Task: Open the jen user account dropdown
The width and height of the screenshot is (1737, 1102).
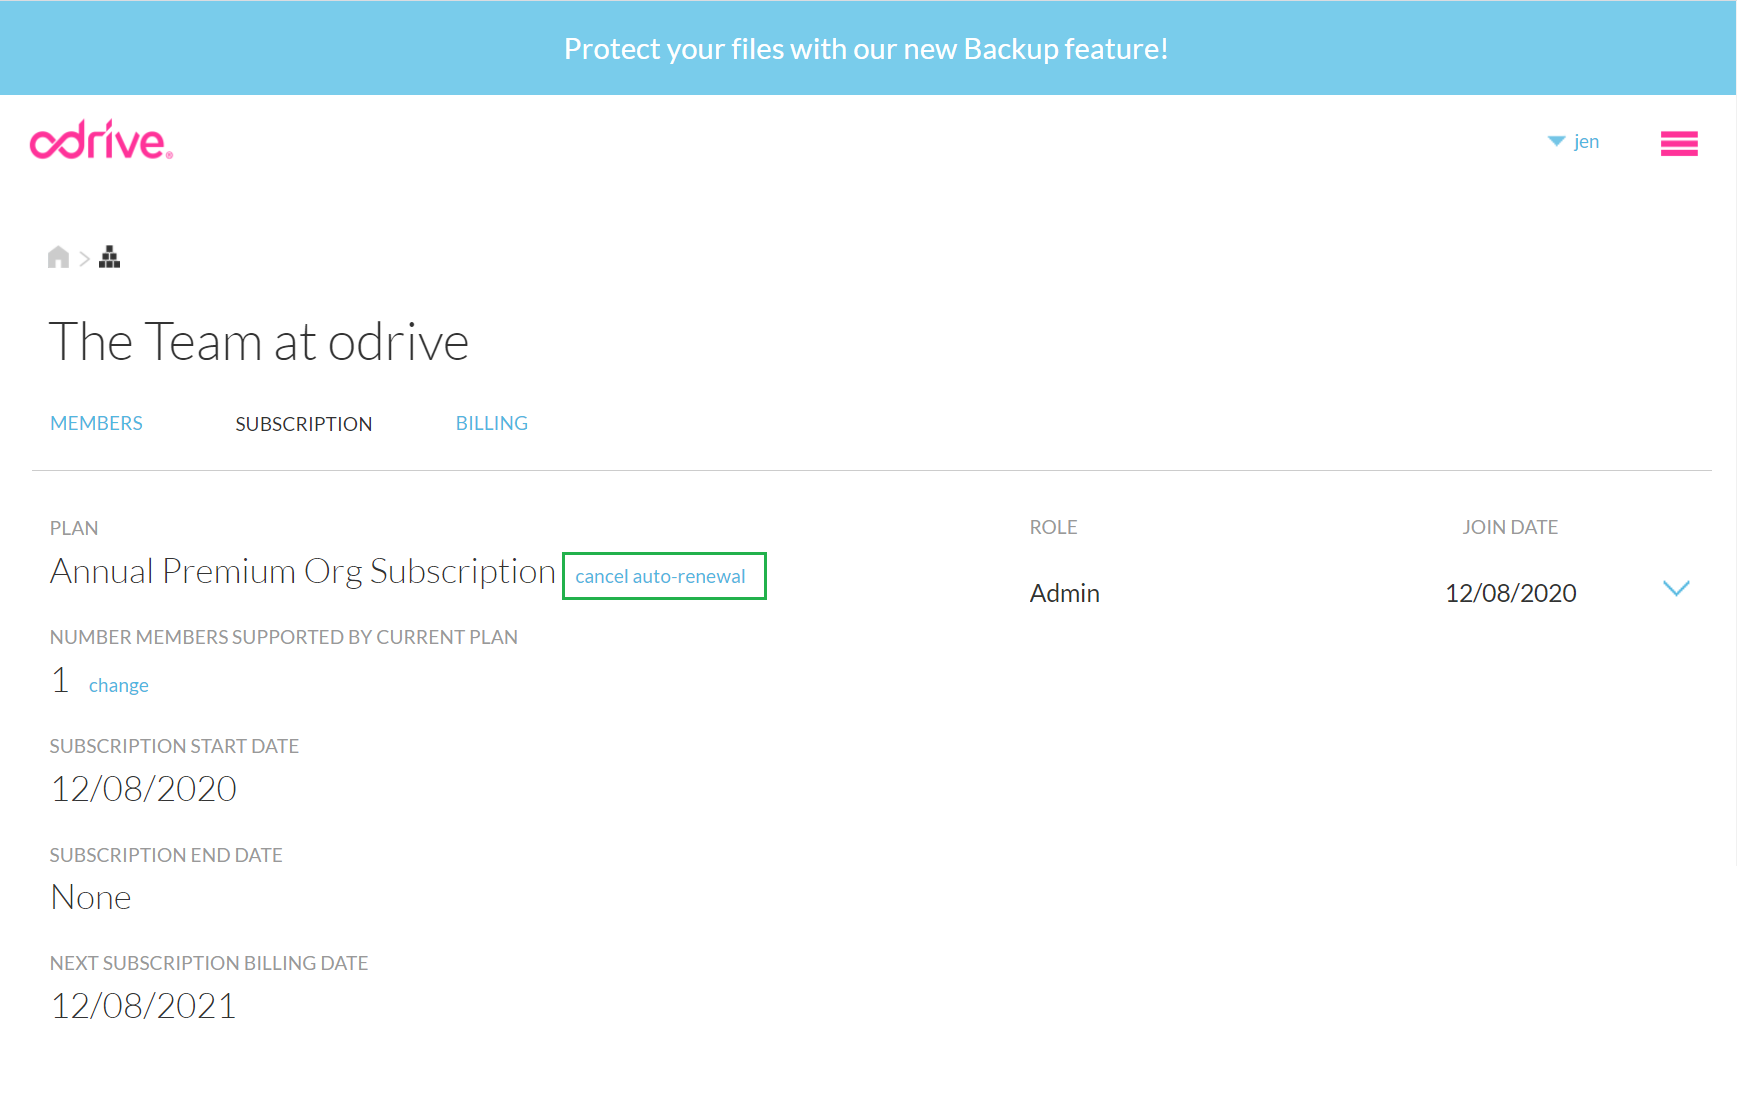Action: [x=1574, y=141]
